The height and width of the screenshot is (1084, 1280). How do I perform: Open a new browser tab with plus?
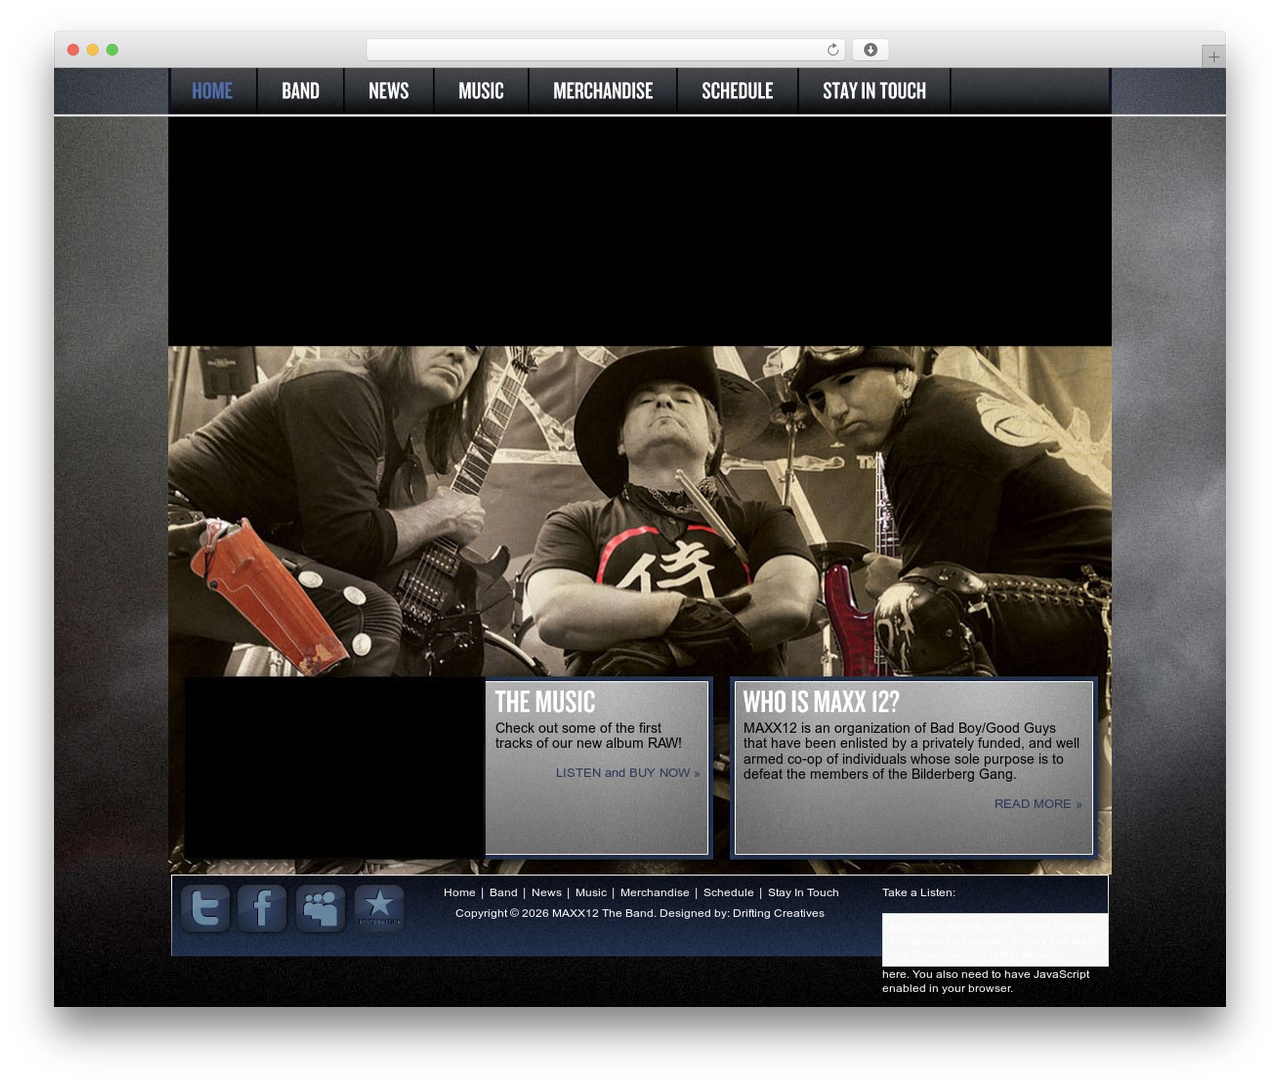coord(1213,57)
